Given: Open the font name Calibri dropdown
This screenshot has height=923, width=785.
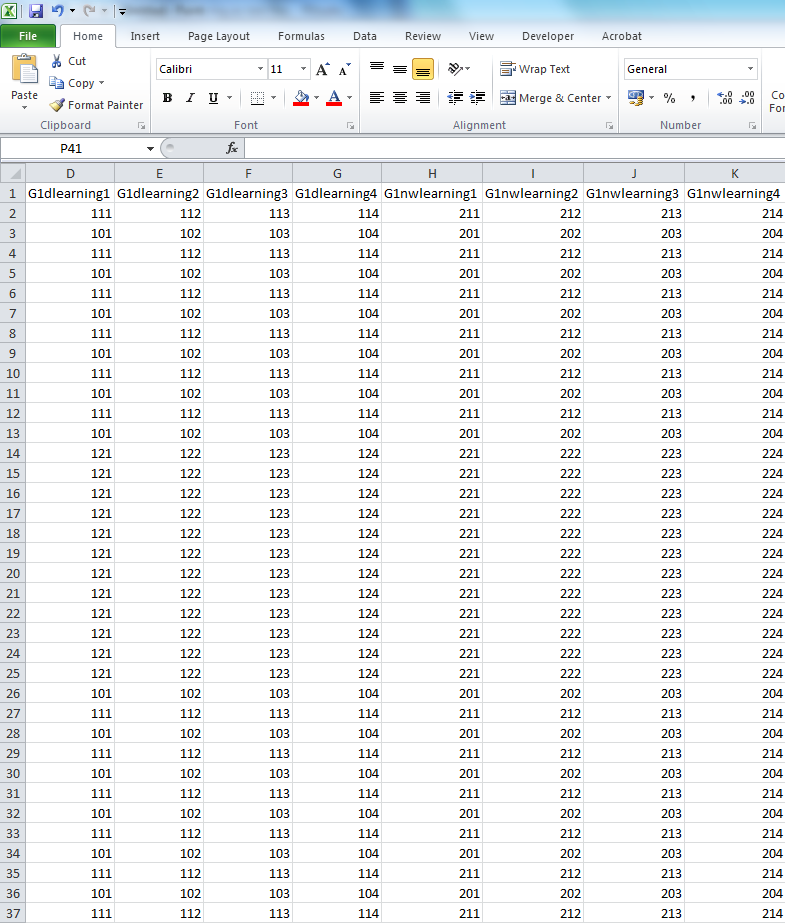Looking at the screenshot, I should point(260,70).
